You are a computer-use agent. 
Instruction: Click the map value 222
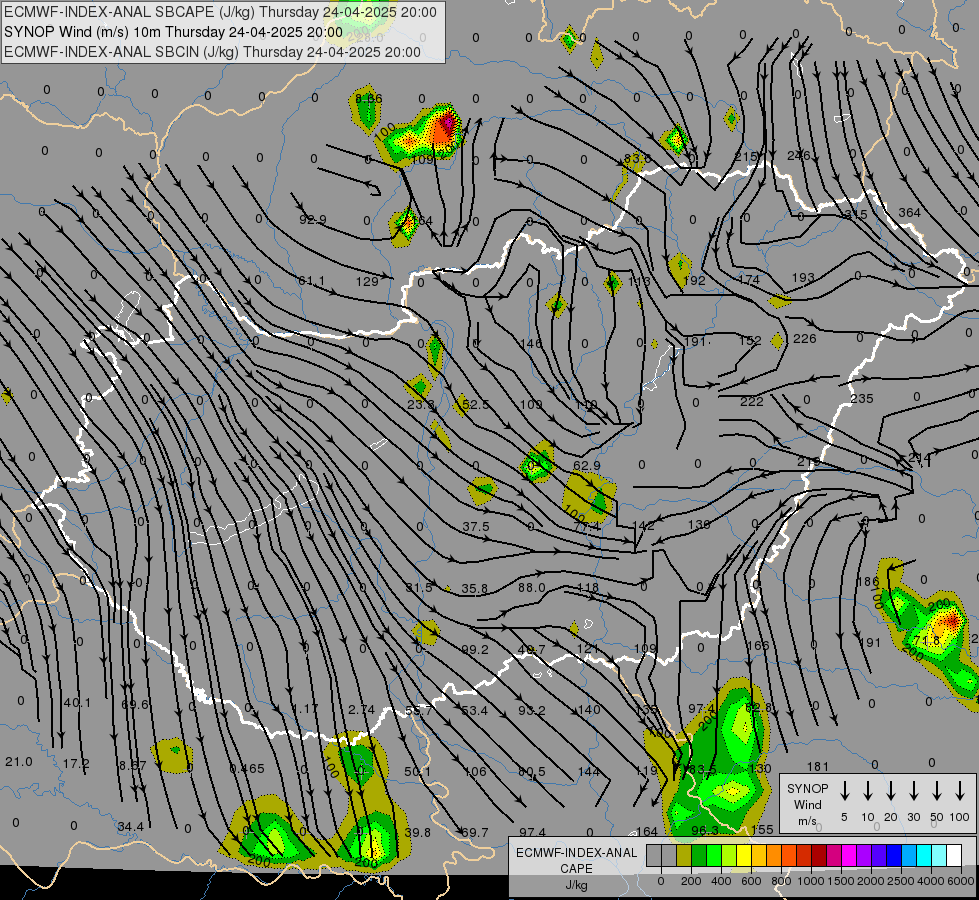(752, 402)
